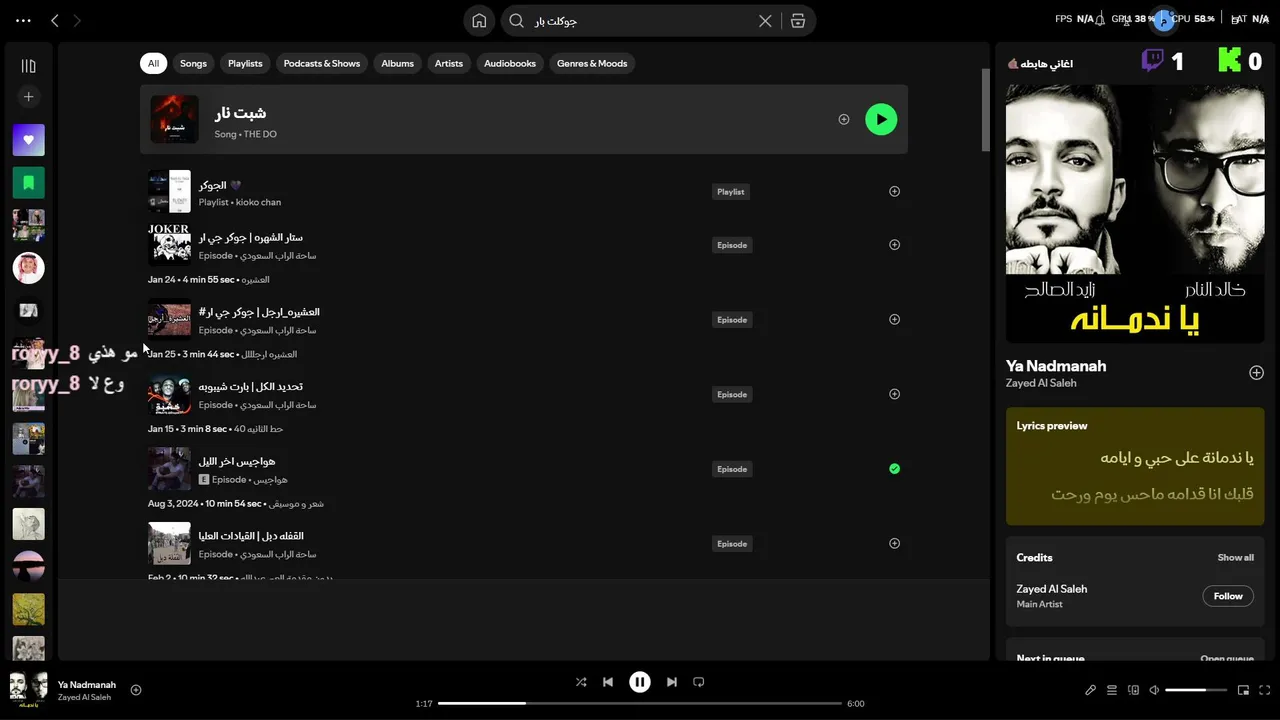1280x720 pixels.
Task: Click Open queue link
Action: tap(1227, 659)
